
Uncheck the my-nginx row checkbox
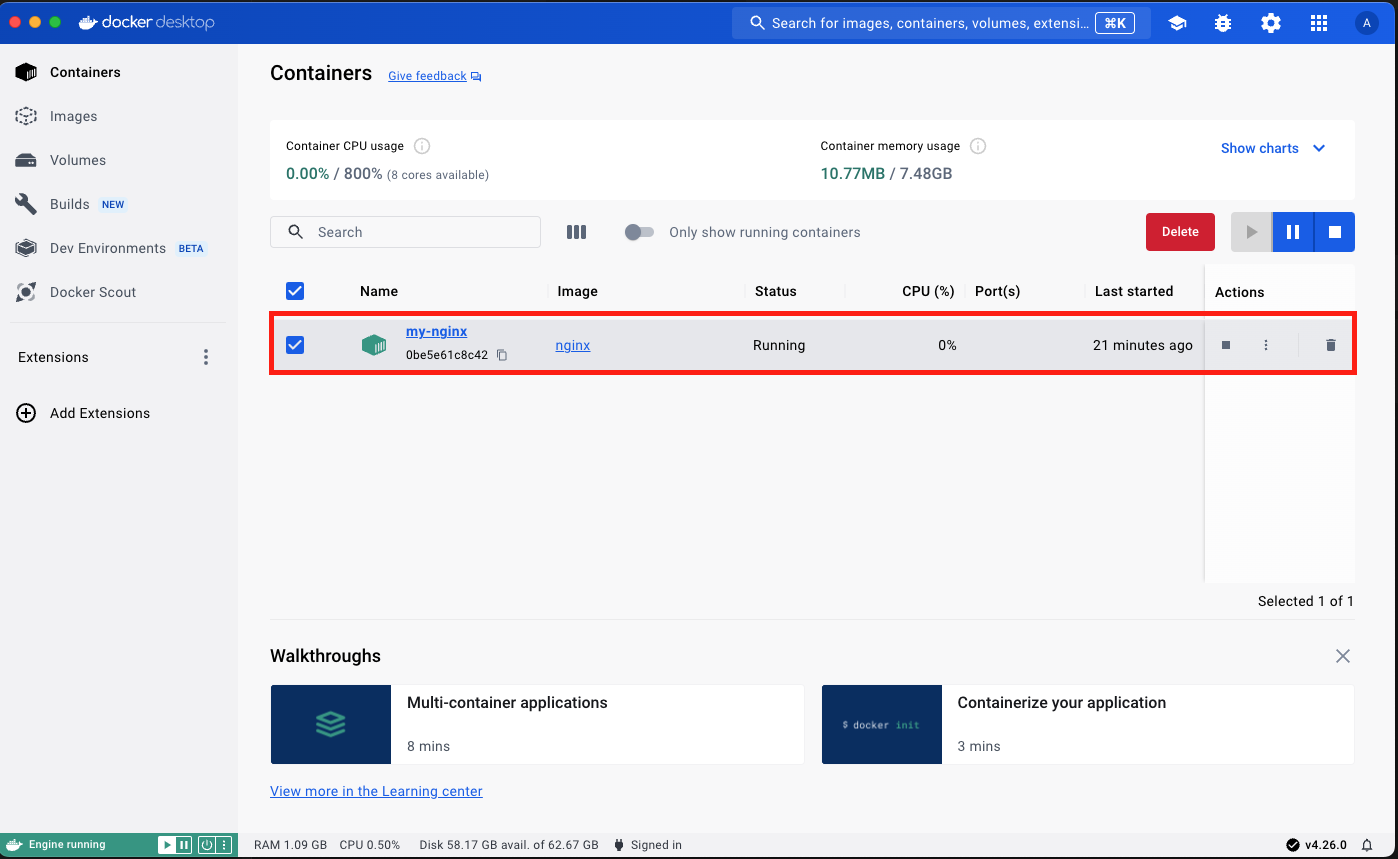[295, 345]
